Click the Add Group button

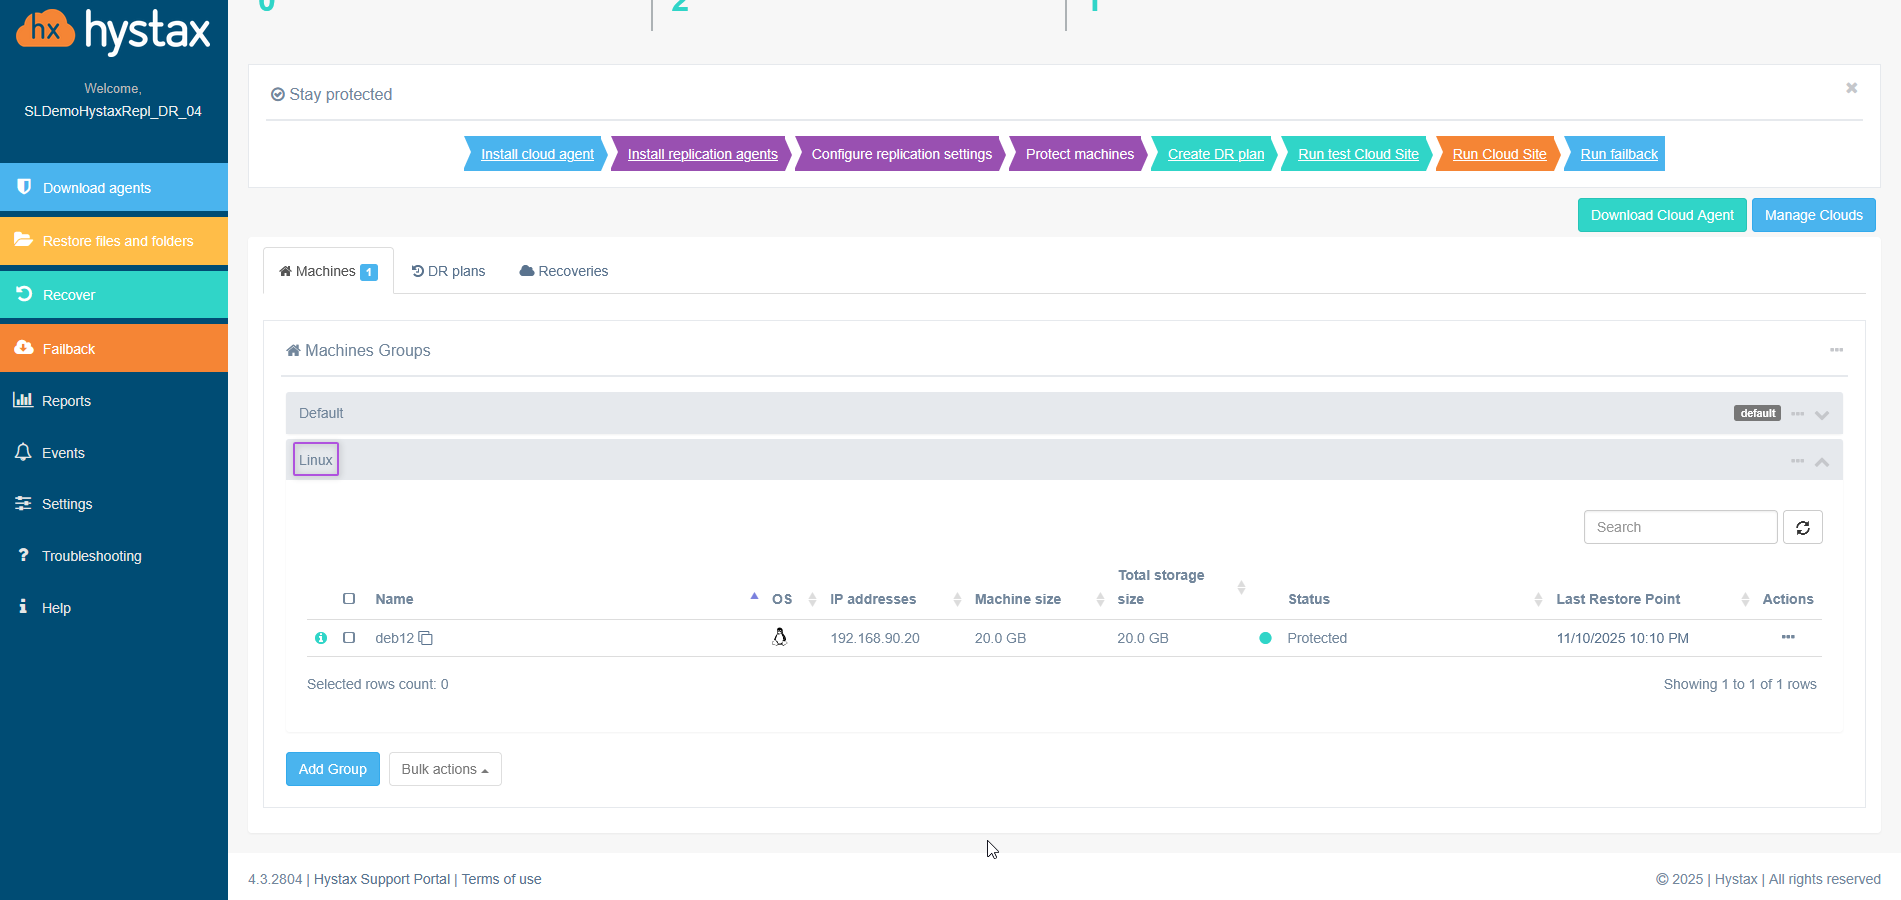tap(332, 769)
